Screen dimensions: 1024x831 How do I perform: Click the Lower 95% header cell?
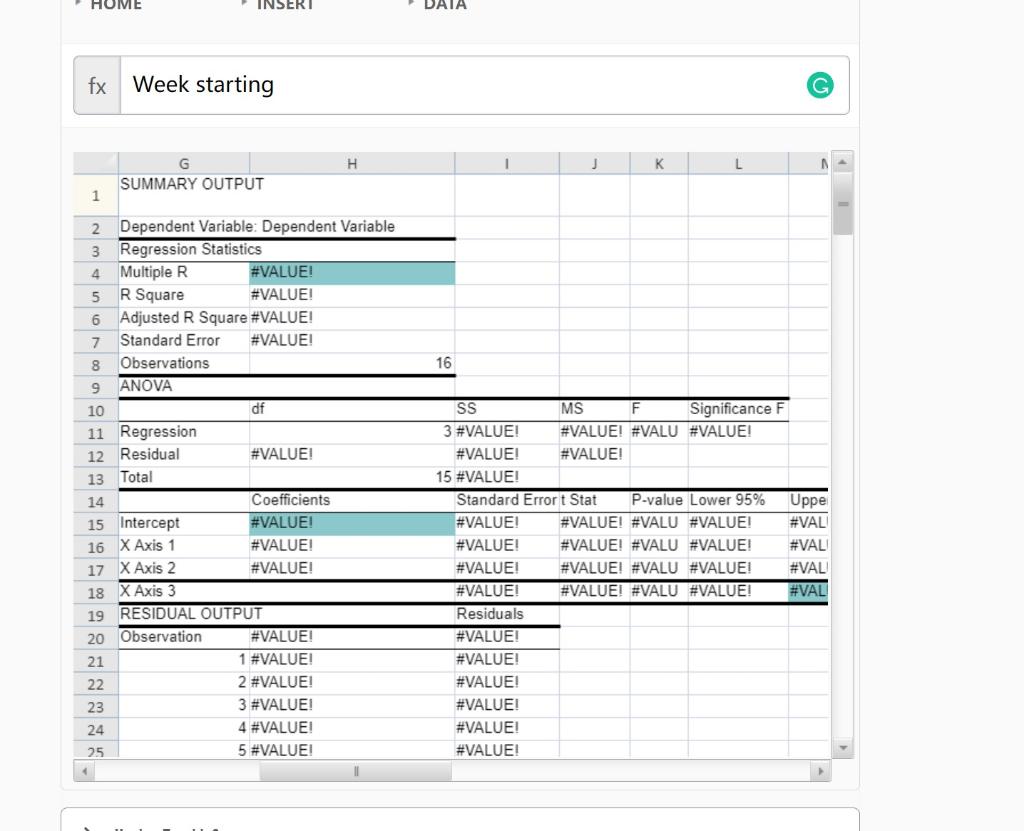(738, 501)
